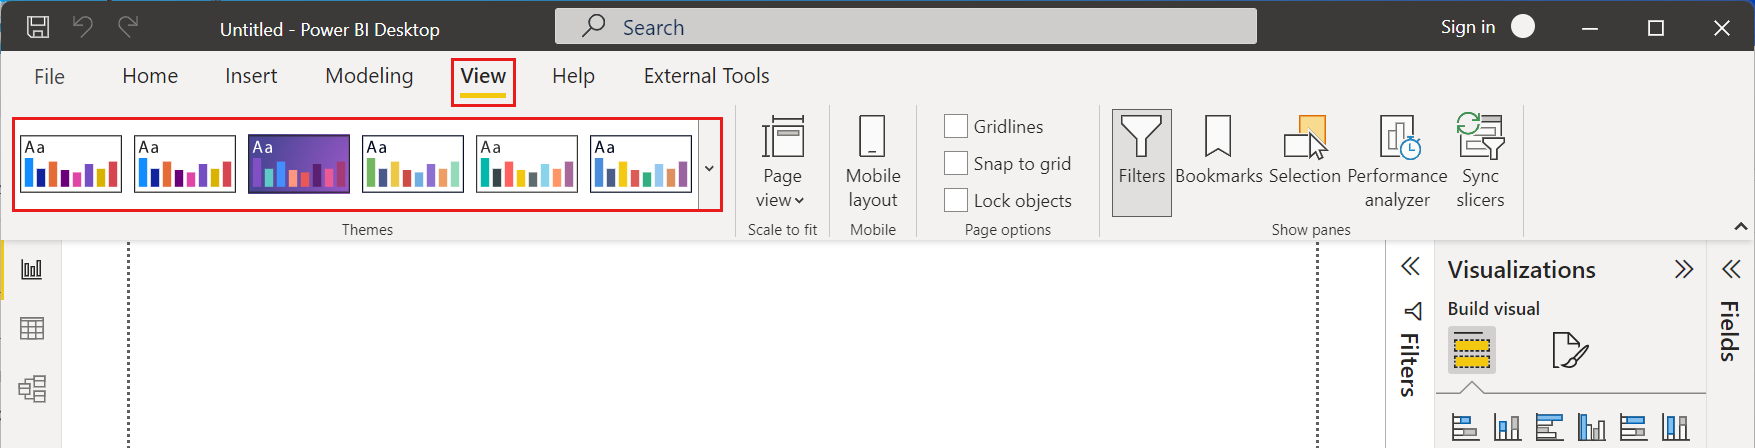This screenshot has height=448, width=1755.
Task: Open Data view in left sidebar
Action: click(x=32, y=328)
